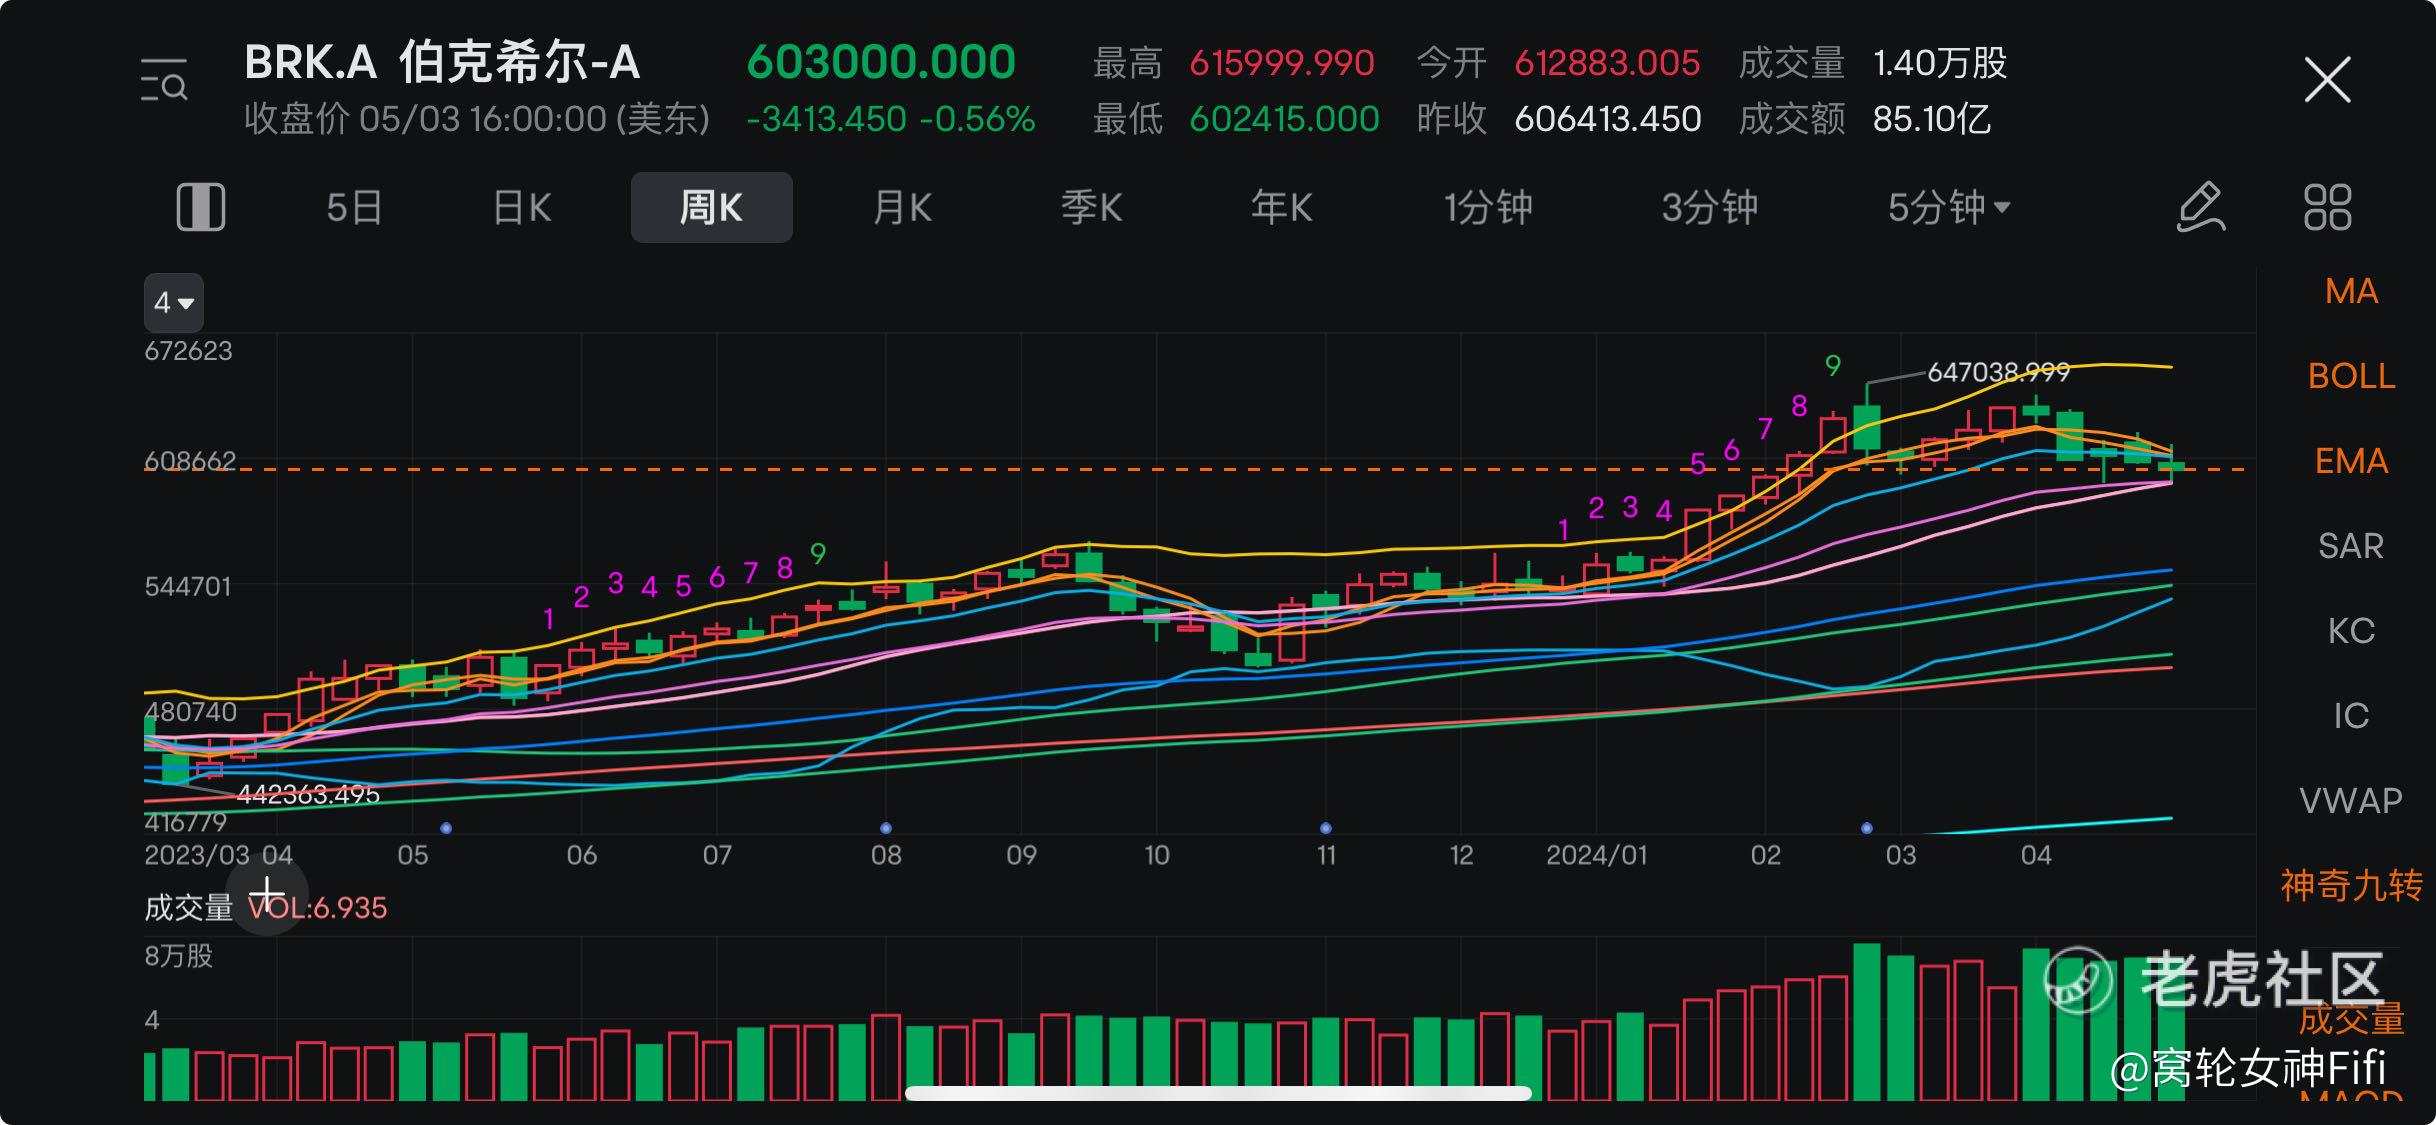Toggle the KC indicator
Image resolution: width=2436 pixels, height=1125 pixels.
pos(2351,631)
